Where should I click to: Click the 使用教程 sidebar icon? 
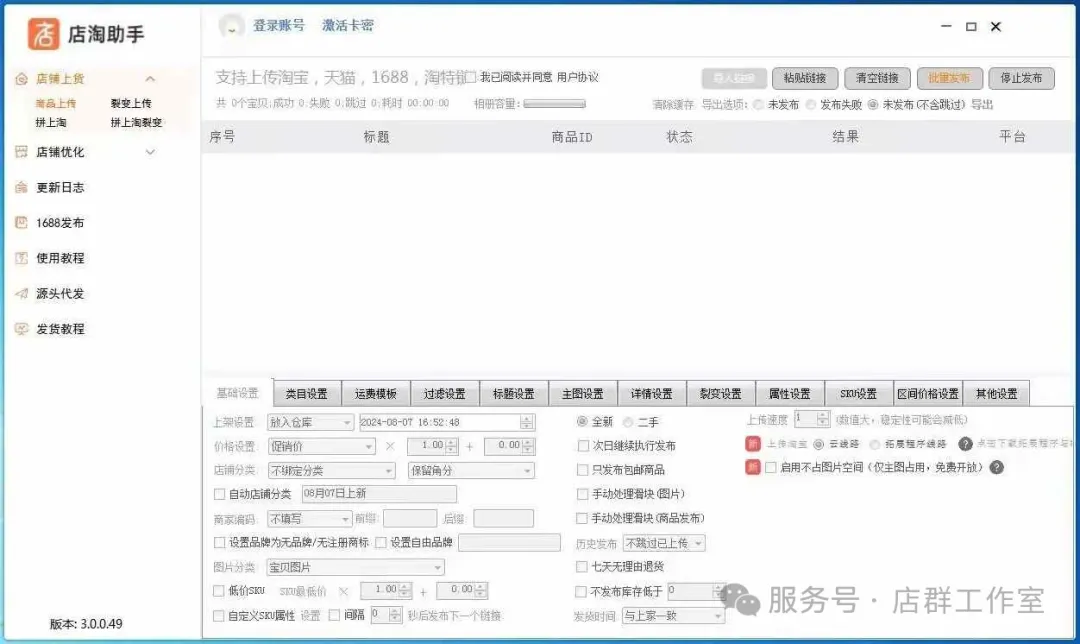click(x=21, y=258)
